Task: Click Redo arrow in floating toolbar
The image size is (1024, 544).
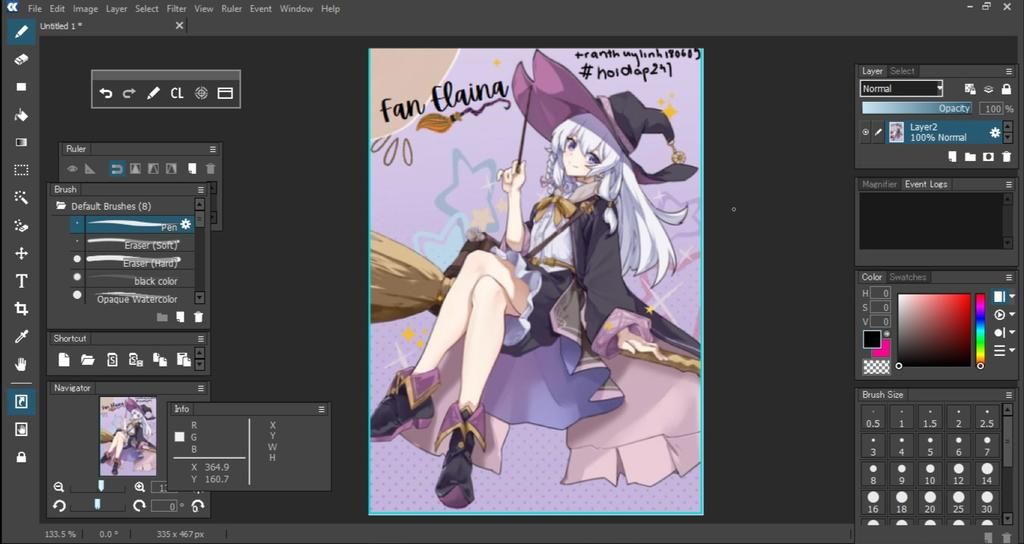Action: [x=129, y=93]
